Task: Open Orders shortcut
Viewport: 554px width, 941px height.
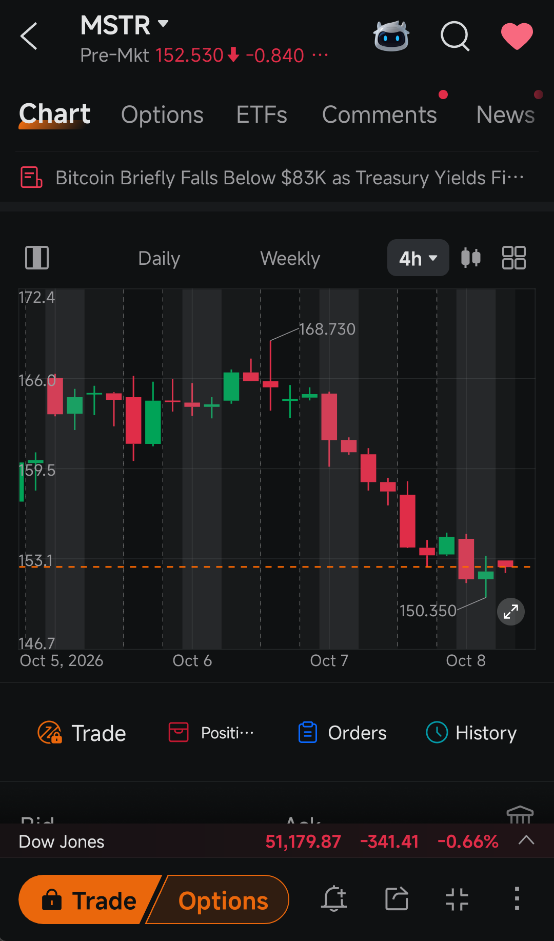Action: coord(342,733)
